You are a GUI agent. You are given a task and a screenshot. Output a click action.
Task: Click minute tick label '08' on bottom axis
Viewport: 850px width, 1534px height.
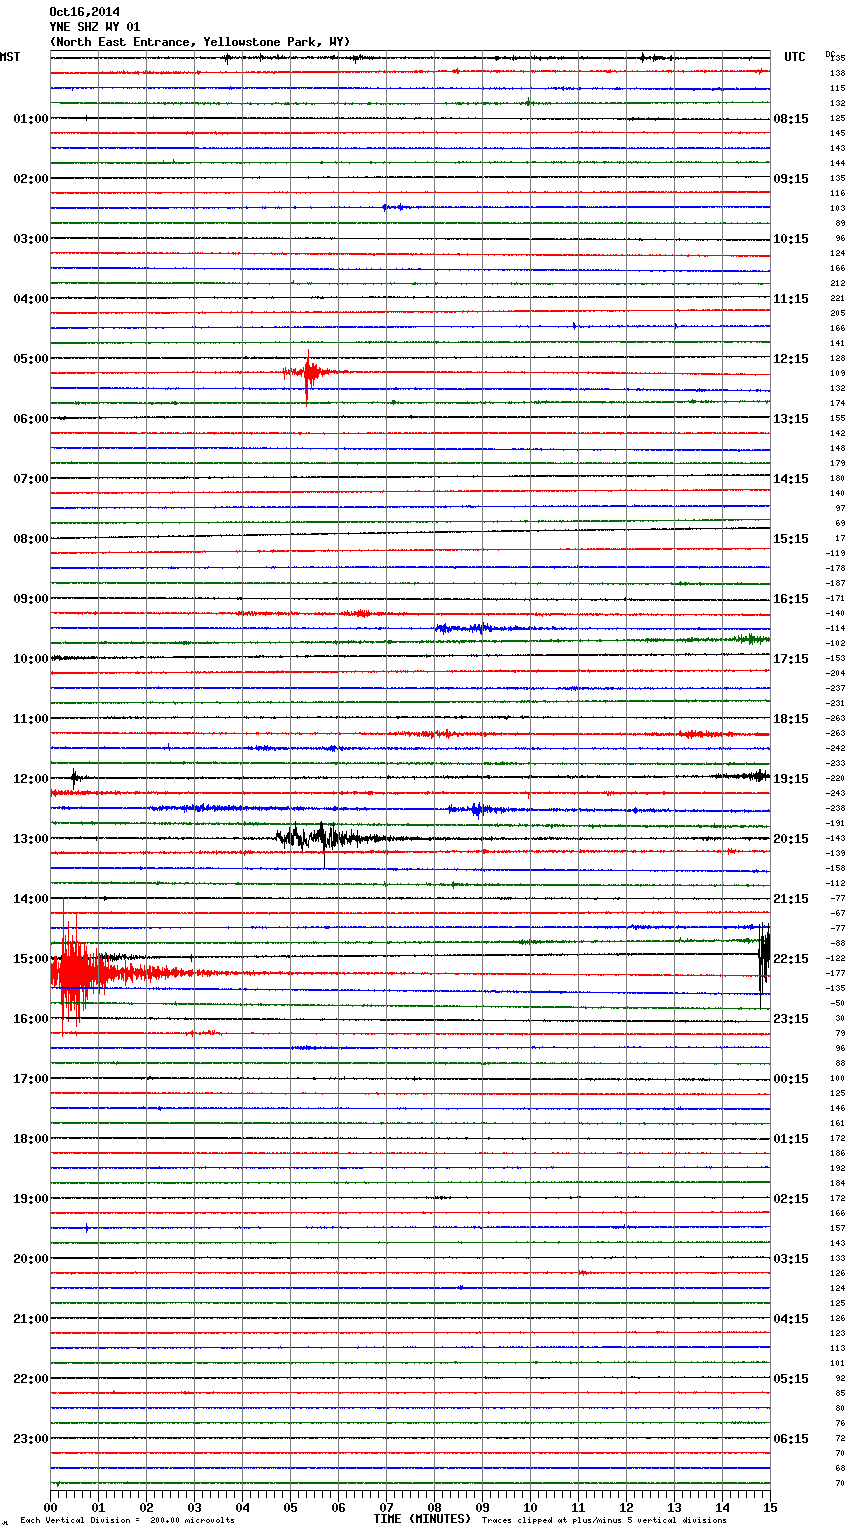pos(434,1507)
